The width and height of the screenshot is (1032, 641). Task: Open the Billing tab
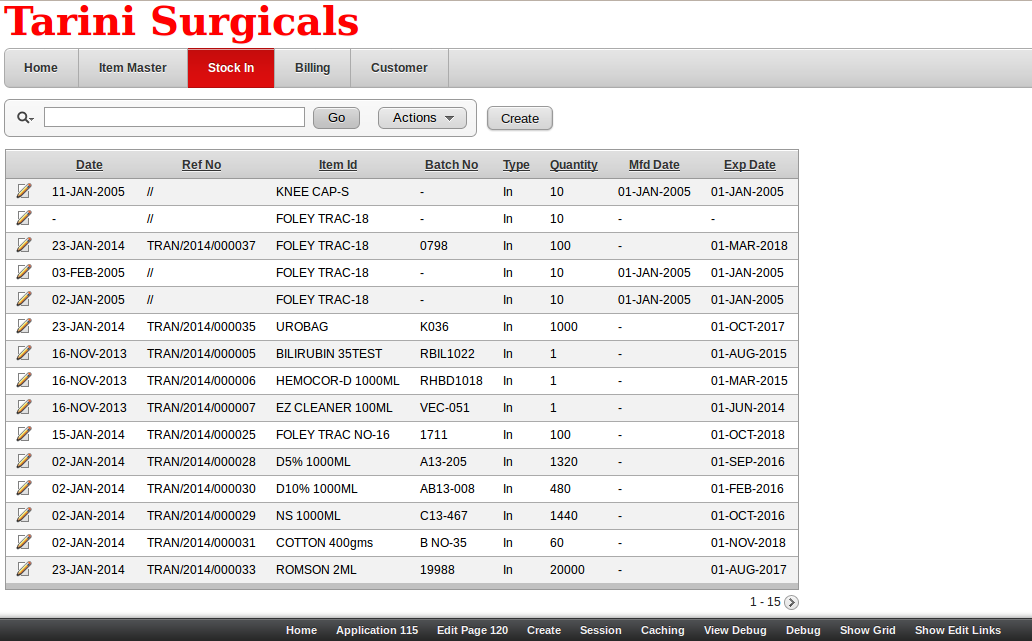coord(312,68)
